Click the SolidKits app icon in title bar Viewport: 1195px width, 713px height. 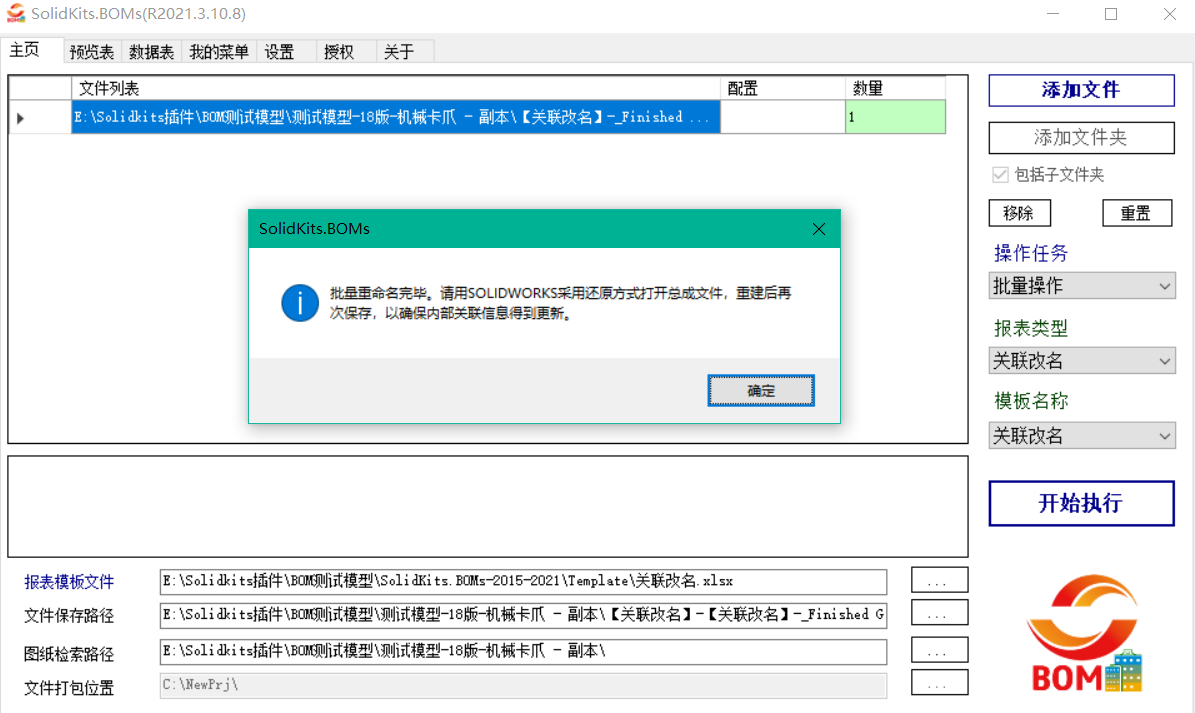coord(18,14)
